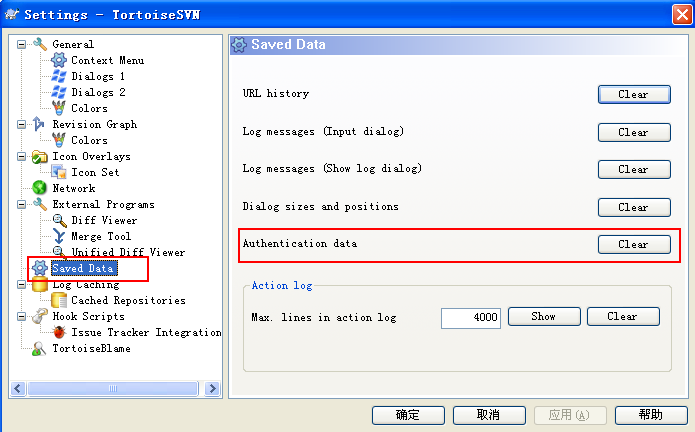
Task: Click the Icon Set icon
Action: [59, 172]
